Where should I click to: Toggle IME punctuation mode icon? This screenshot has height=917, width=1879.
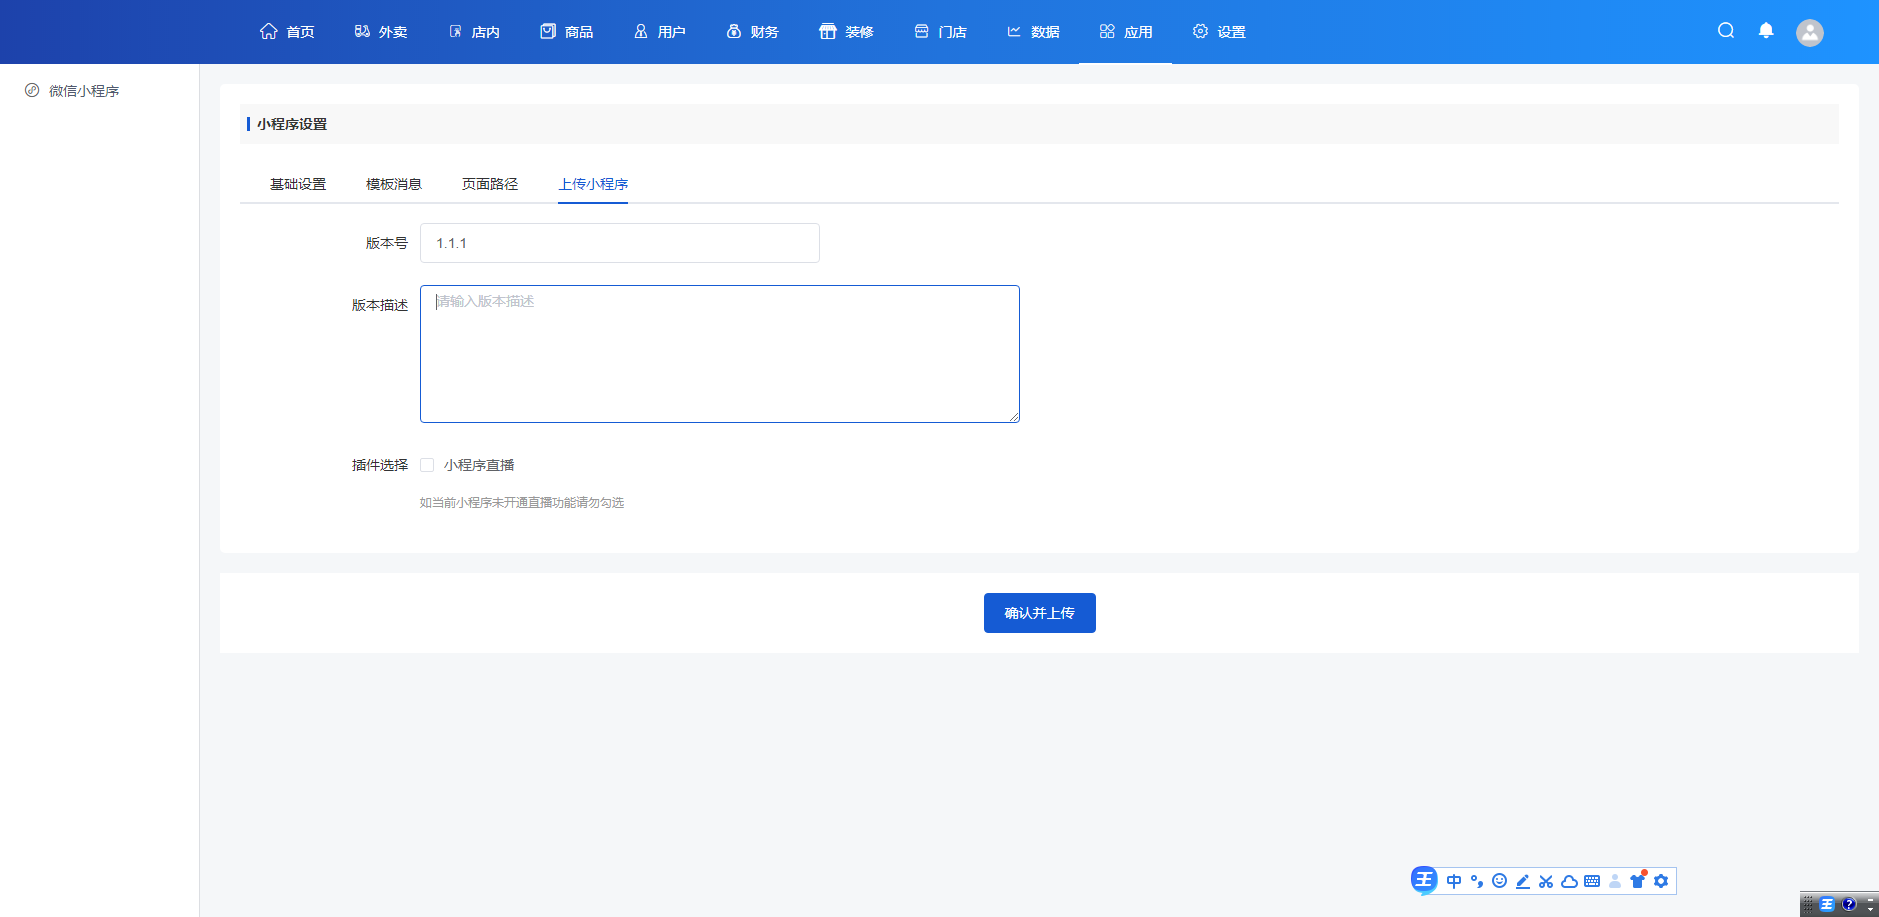1477,881
